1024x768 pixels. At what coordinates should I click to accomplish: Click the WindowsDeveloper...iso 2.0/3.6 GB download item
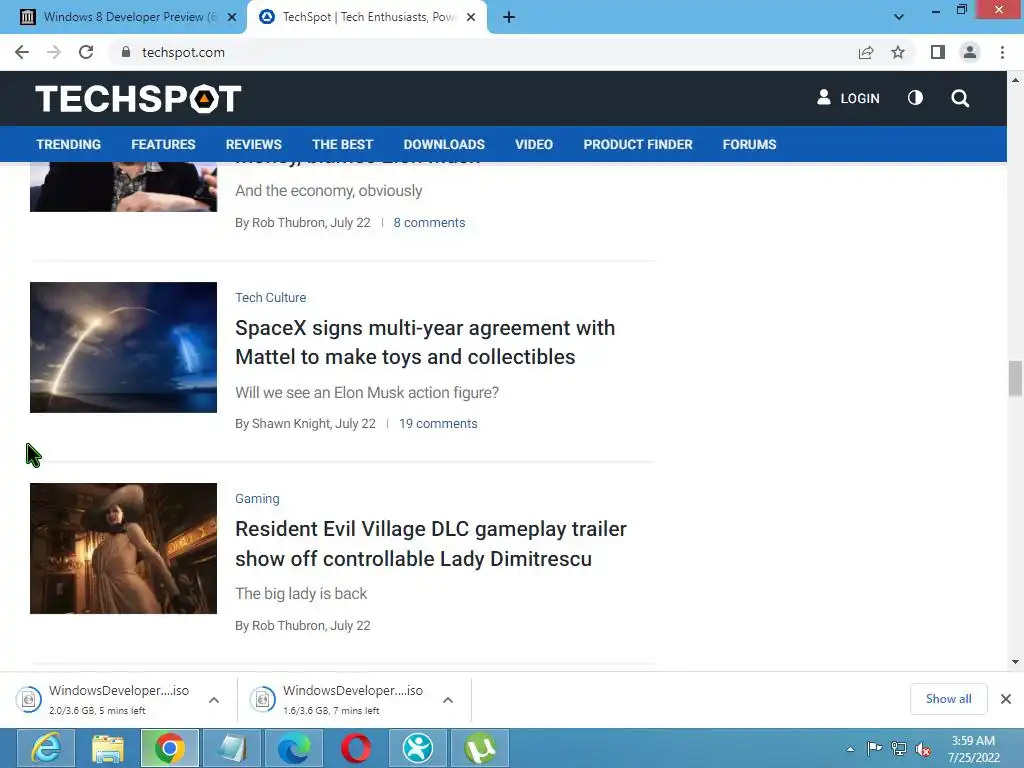tap(118, 699)
